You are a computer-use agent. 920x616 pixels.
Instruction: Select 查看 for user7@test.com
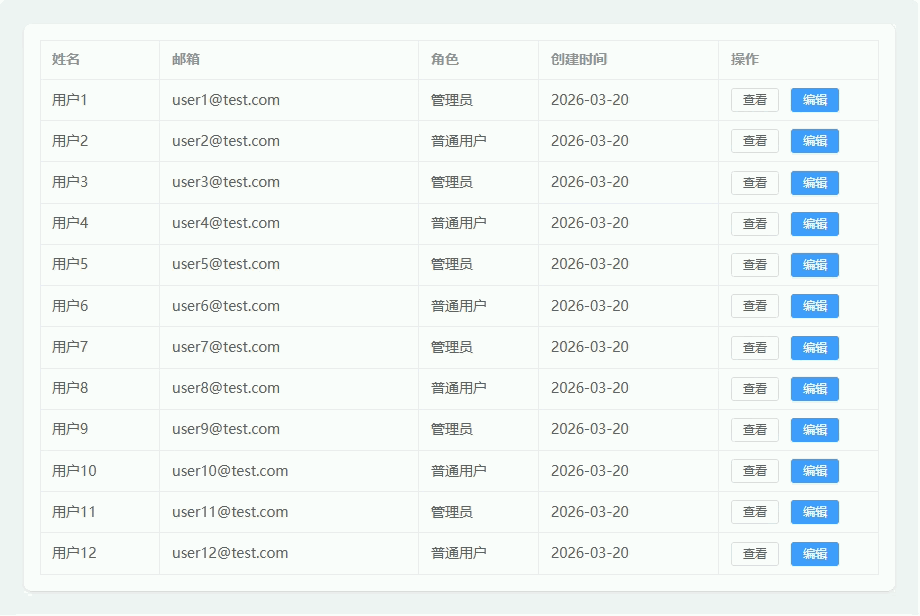click(754, 347)
